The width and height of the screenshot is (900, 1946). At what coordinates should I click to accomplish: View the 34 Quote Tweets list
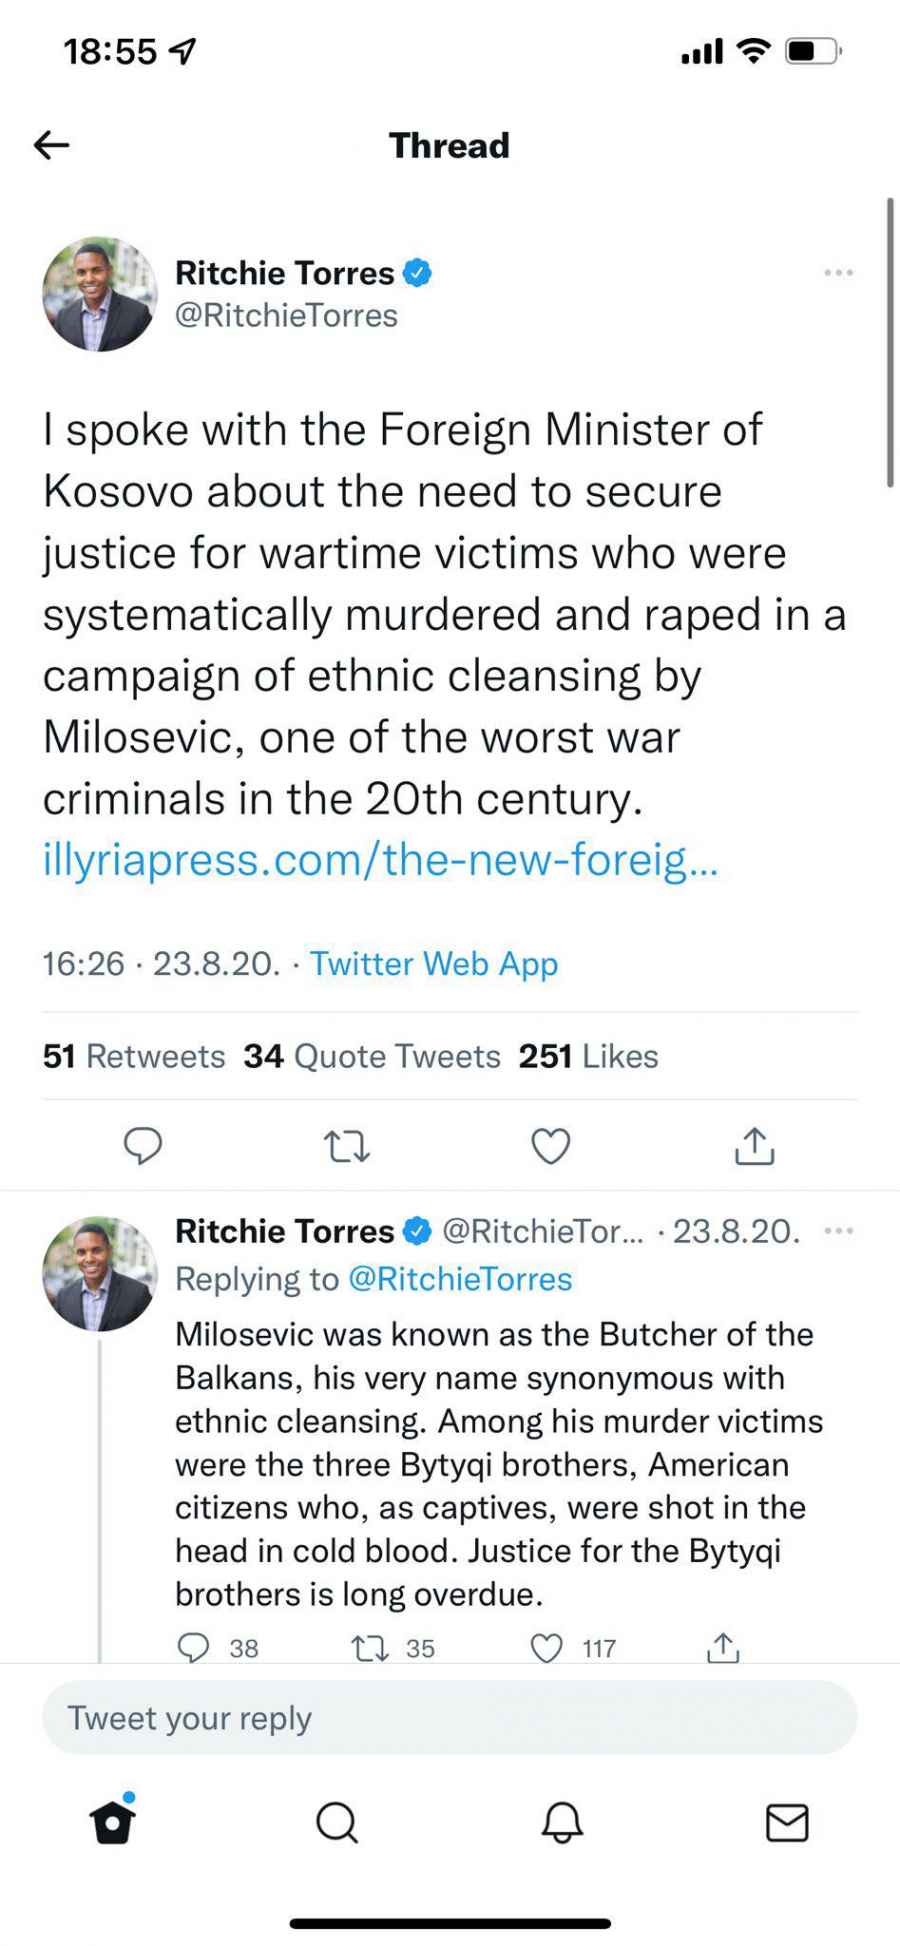[372, 1057]
